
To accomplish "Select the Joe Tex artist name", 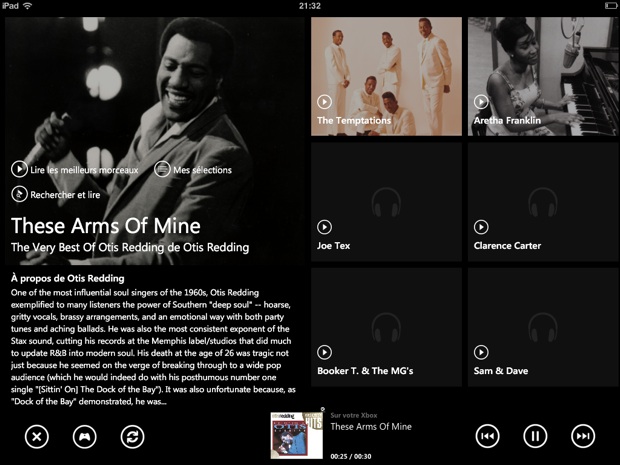I will pos(333,246).
